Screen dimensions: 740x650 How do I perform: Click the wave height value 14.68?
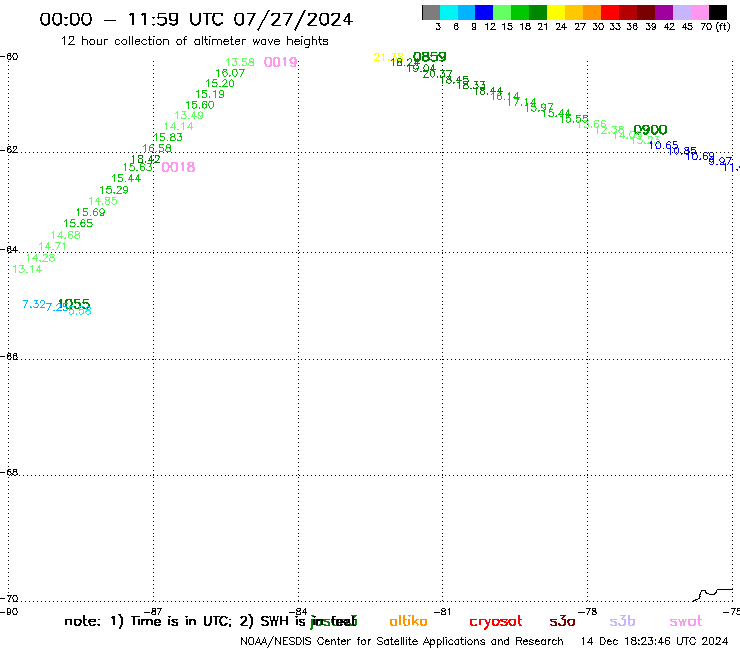pos(66,235)
